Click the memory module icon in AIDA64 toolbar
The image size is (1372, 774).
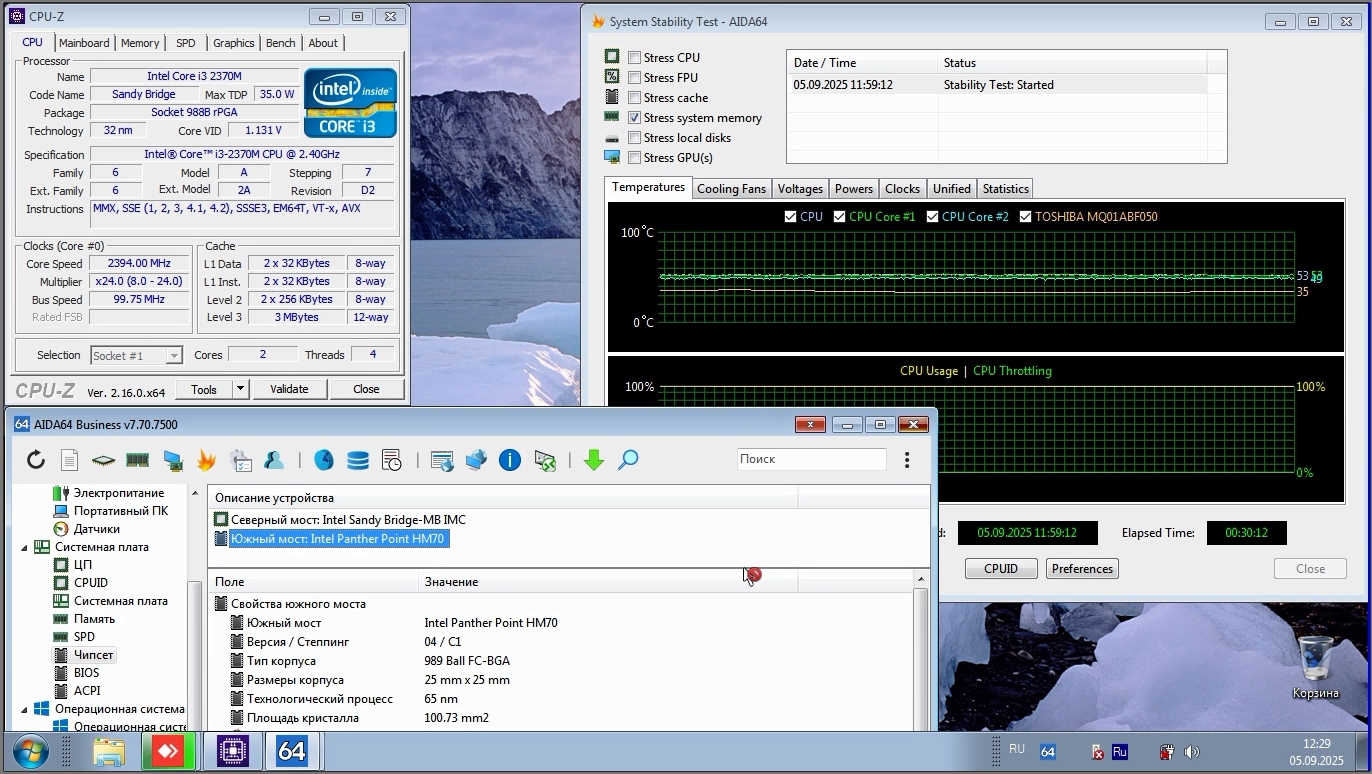tap(137, 460)
